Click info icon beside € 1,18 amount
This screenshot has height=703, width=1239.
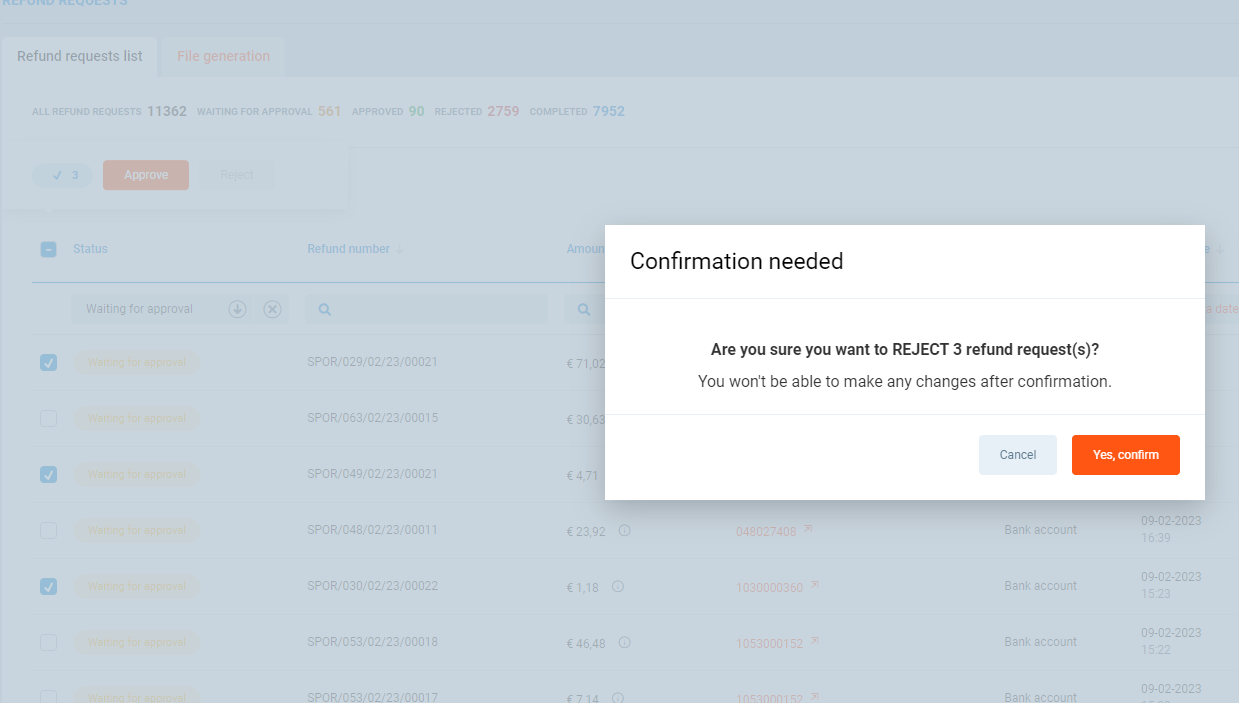click(x=618, y=587)
